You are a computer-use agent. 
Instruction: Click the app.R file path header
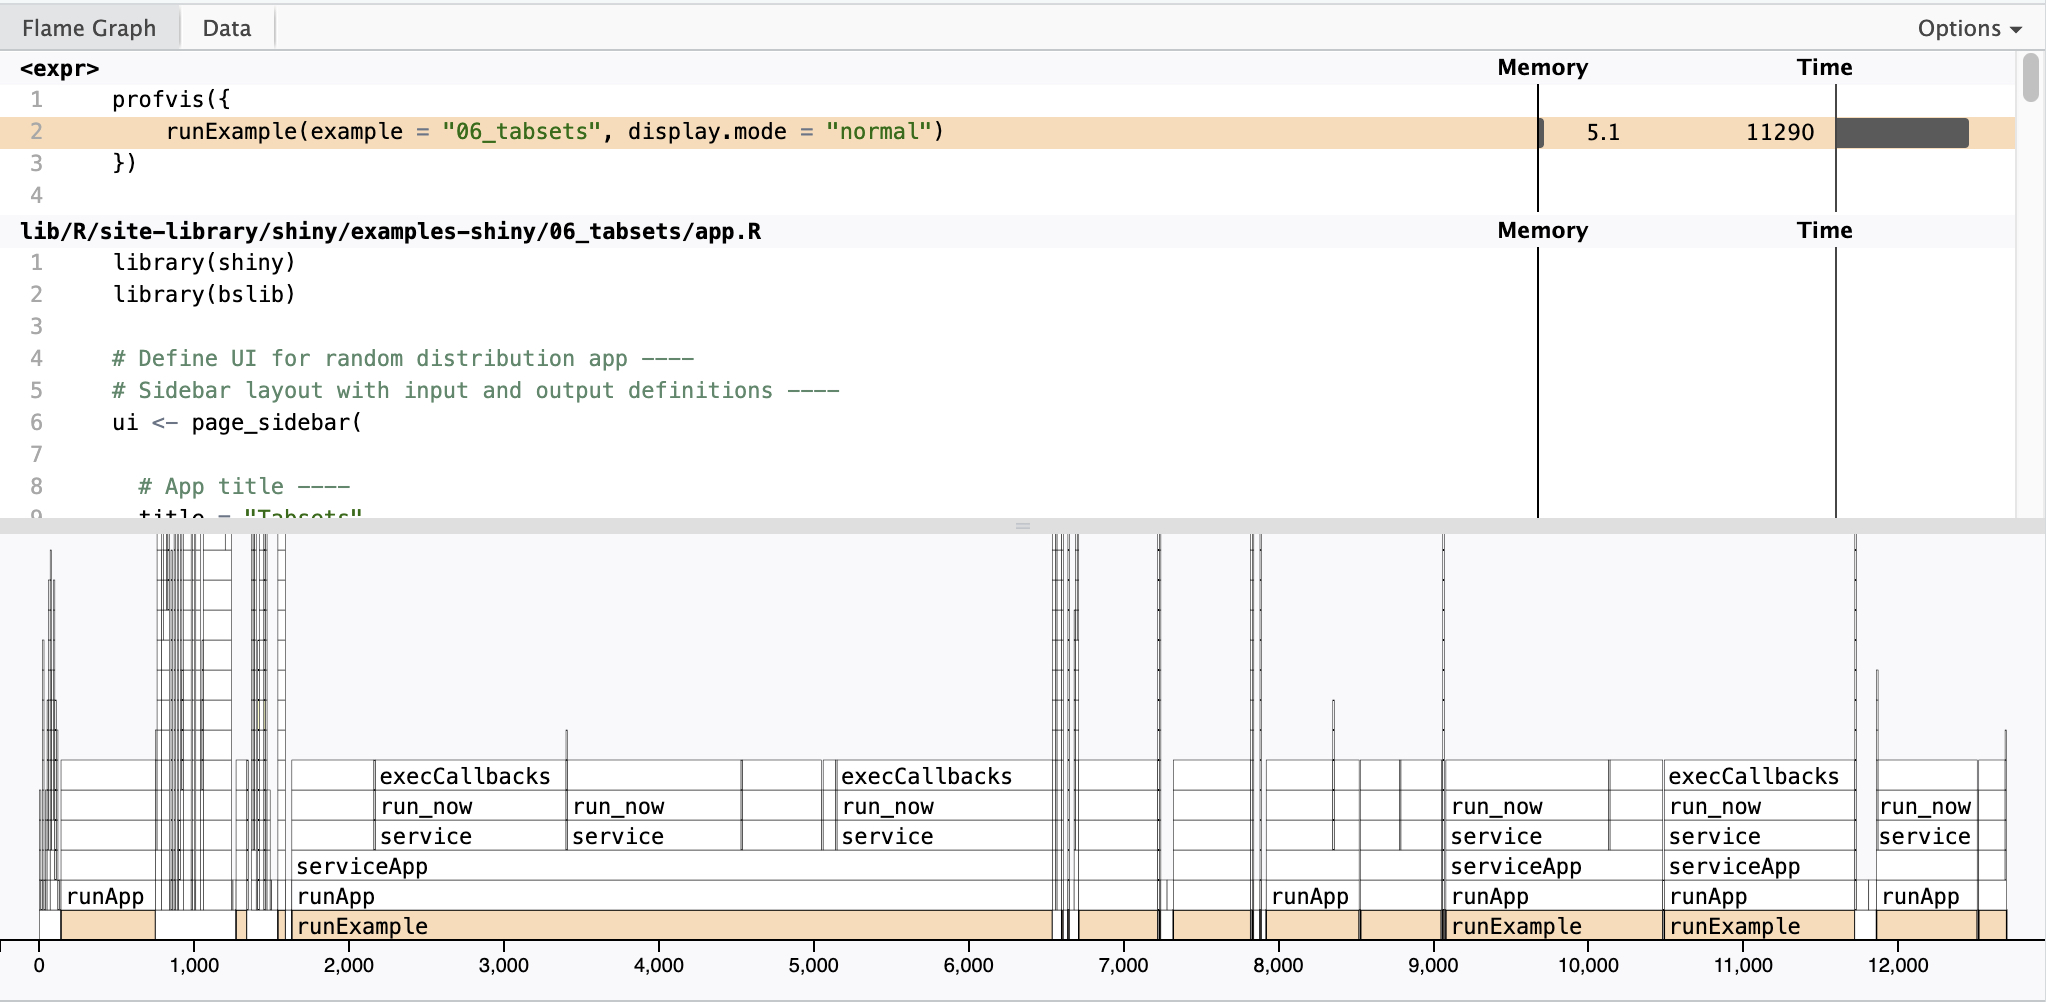click(x=390, y=231)
